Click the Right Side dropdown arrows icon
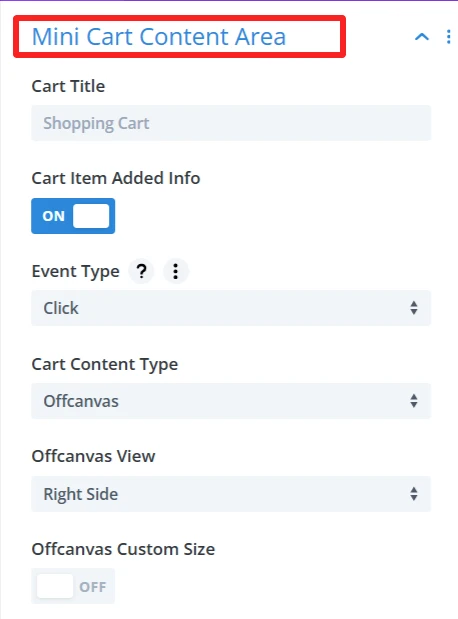 coord(414,494)
